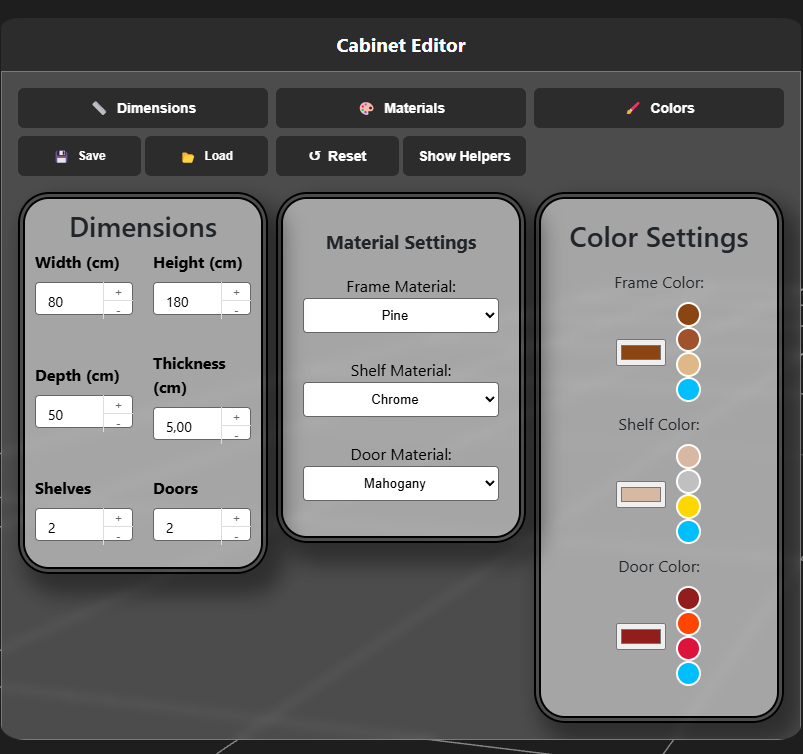Click the Load button
The image size is (803, 754).
tap(206, 156)
